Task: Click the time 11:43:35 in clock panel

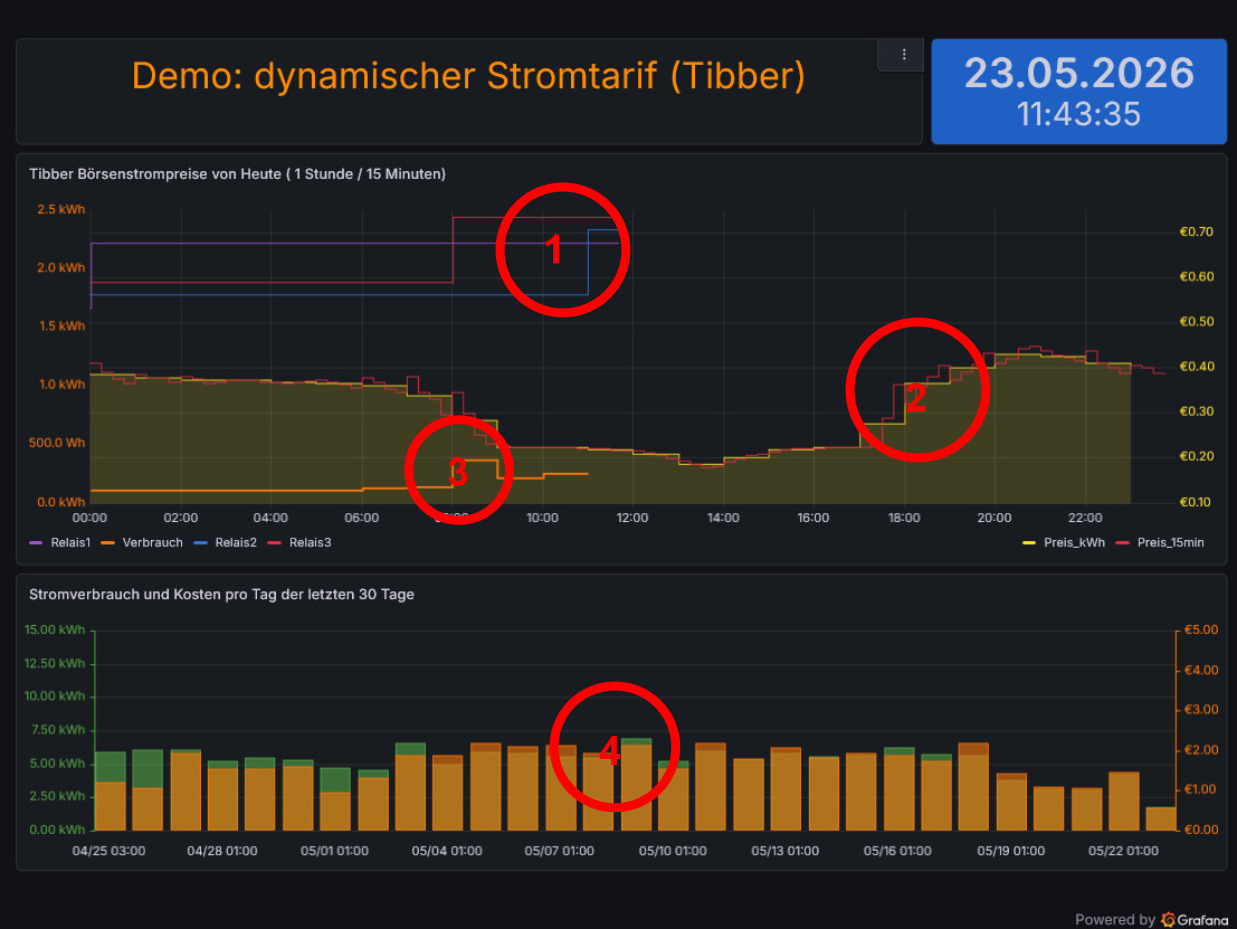Action: [x=1079, y=114]
